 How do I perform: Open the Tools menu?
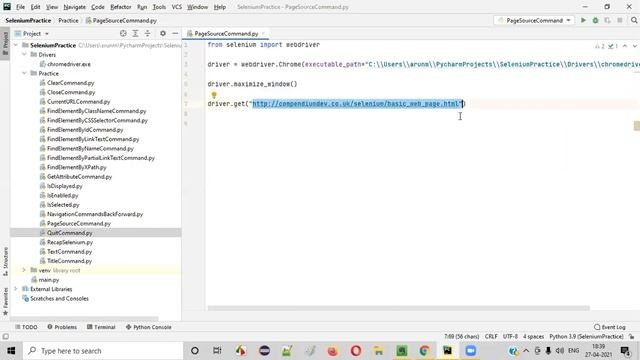[x=159, y=7]
